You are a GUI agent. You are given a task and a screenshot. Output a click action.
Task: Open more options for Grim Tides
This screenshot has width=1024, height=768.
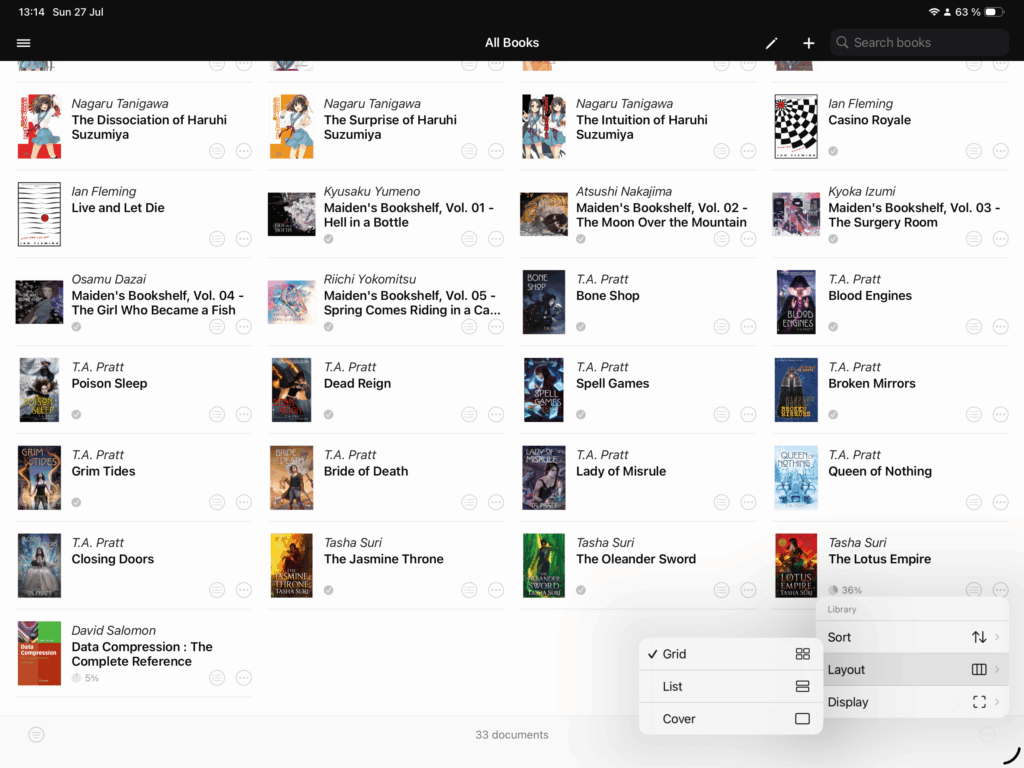(x=244, y=502)
